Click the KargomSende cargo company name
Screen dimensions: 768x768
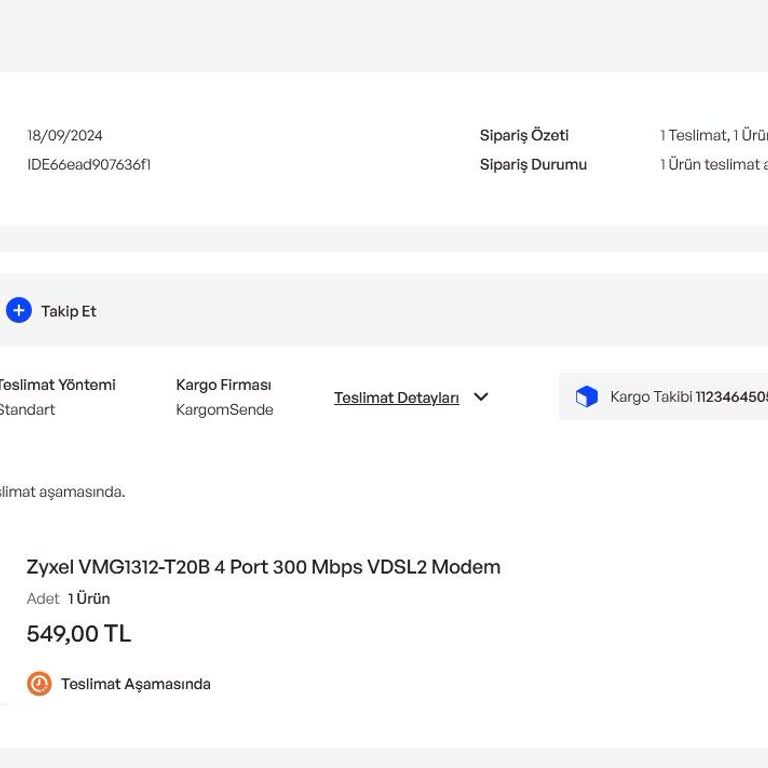coord(224,410)
